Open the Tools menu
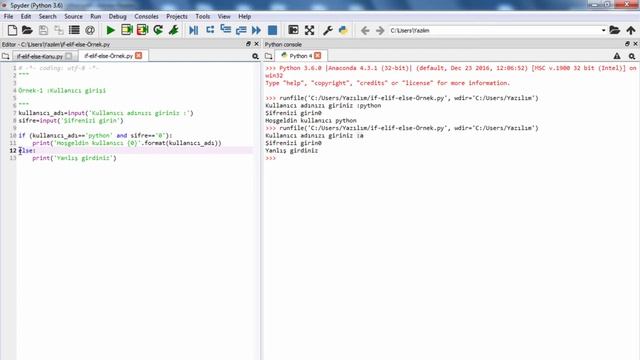 pos(202,16)
